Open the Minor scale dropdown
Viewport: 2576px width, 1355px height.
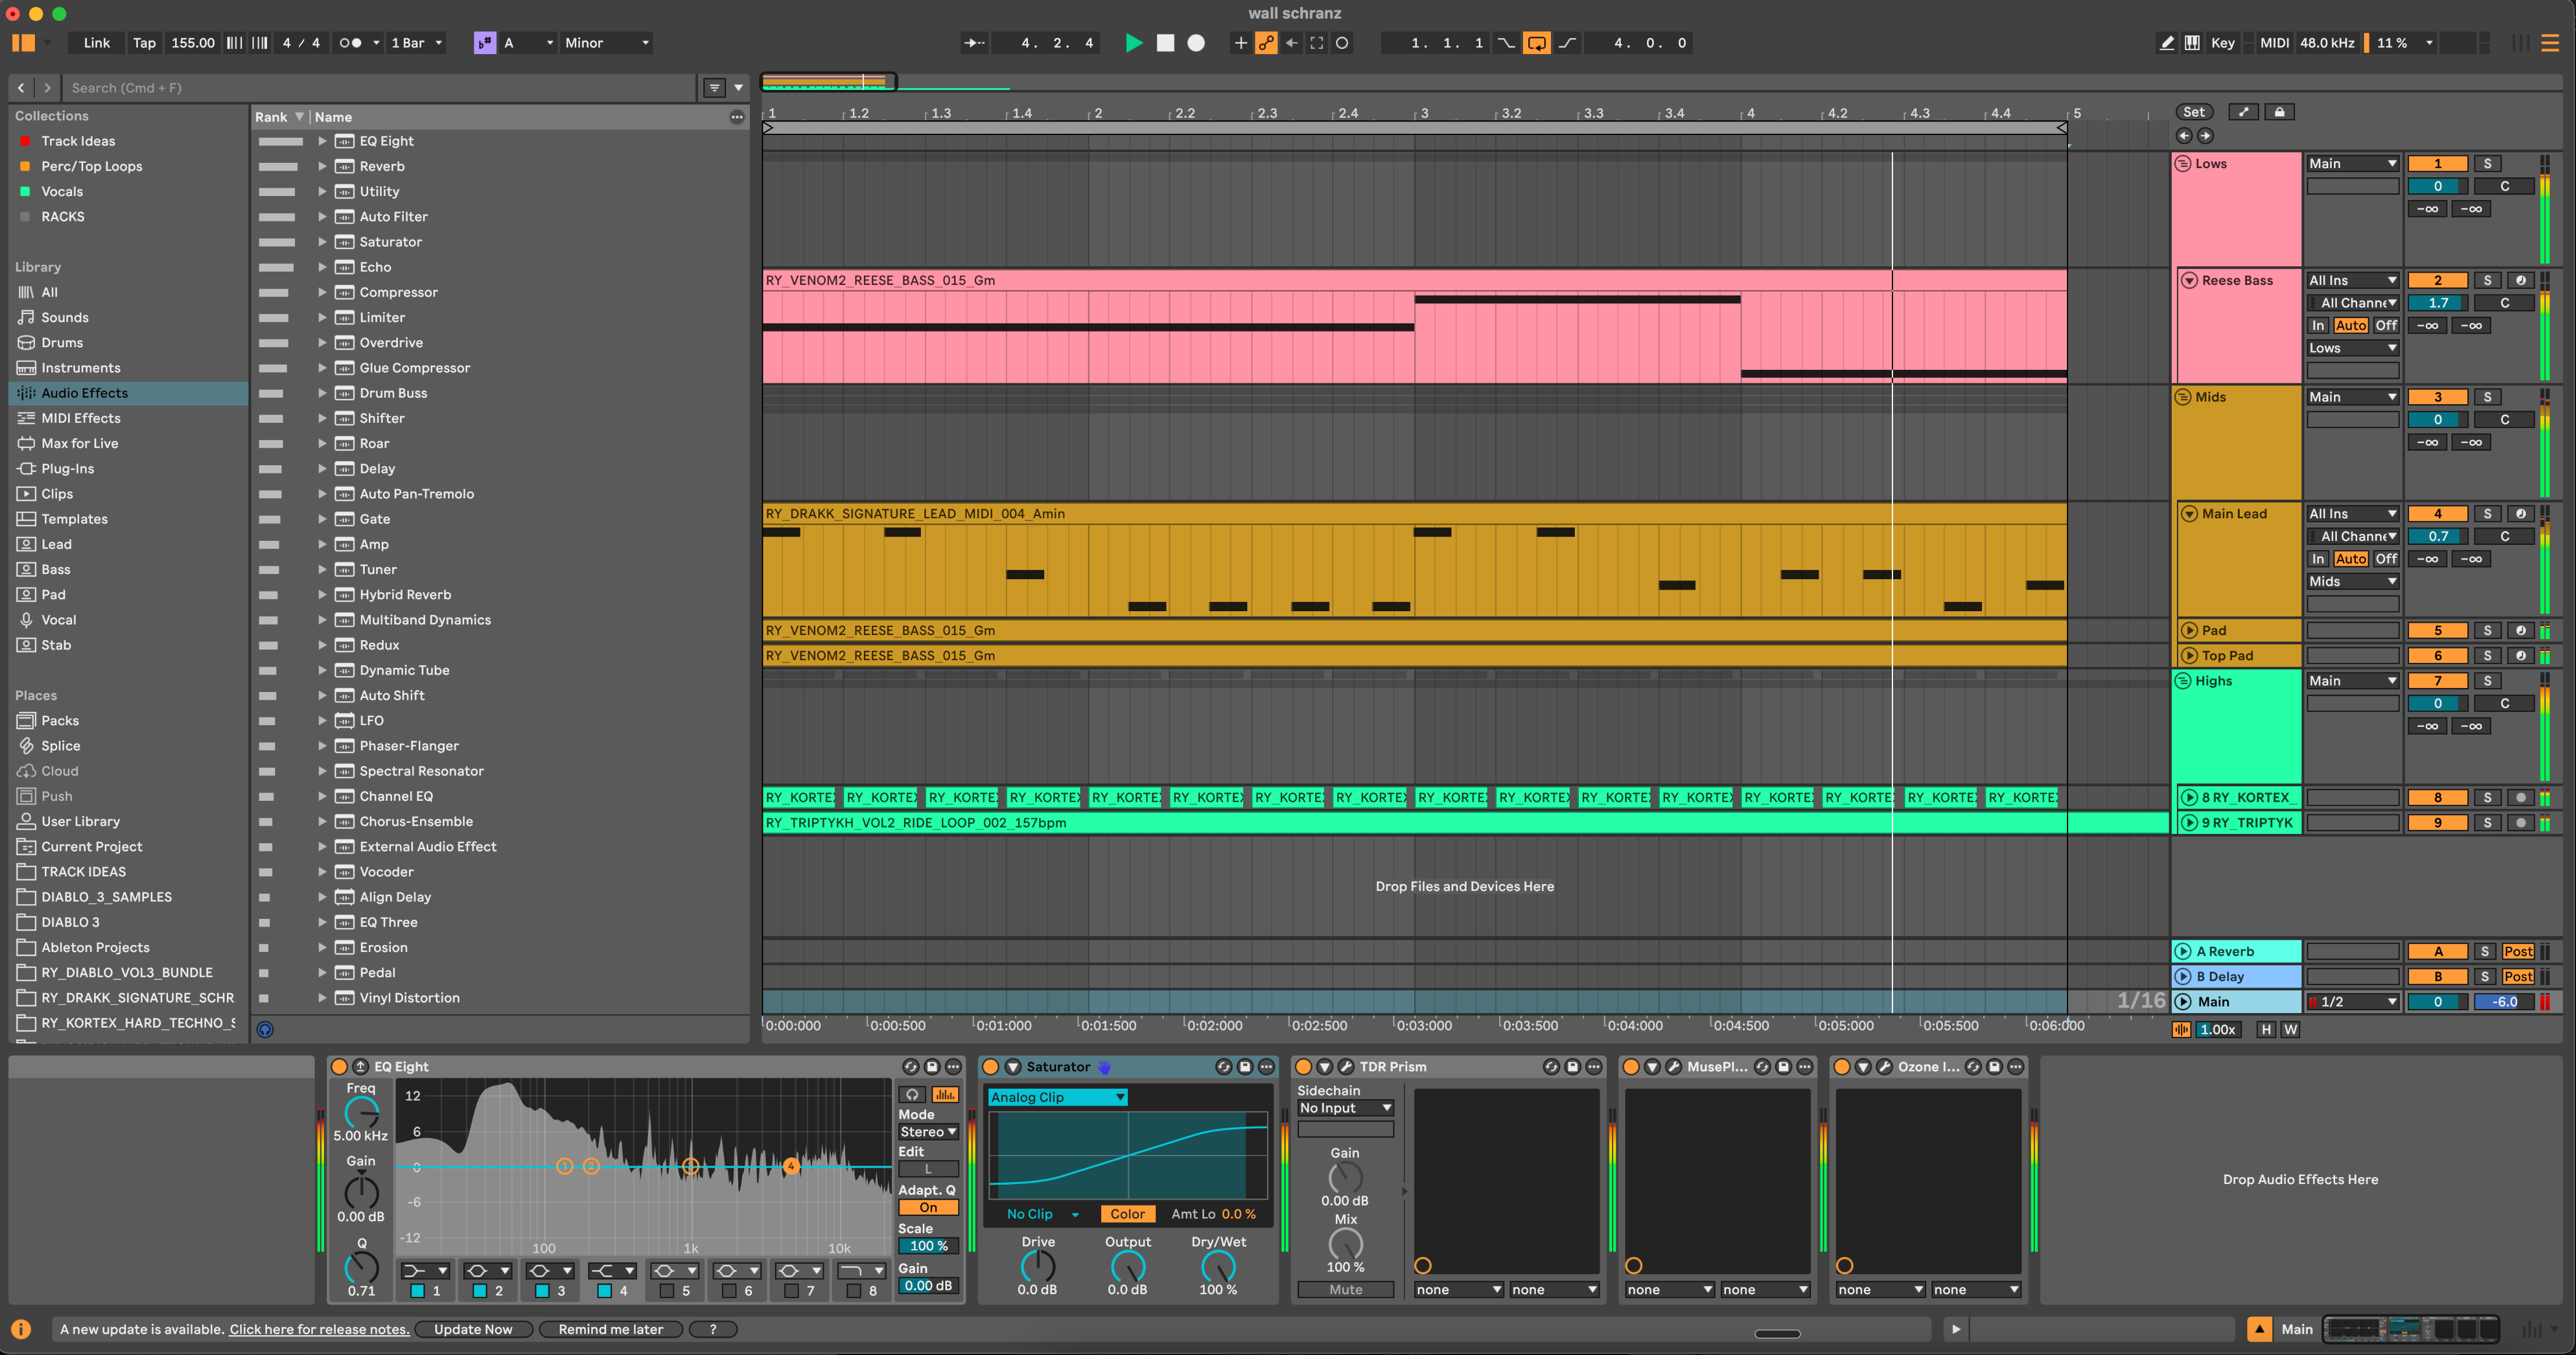[607, 43]
